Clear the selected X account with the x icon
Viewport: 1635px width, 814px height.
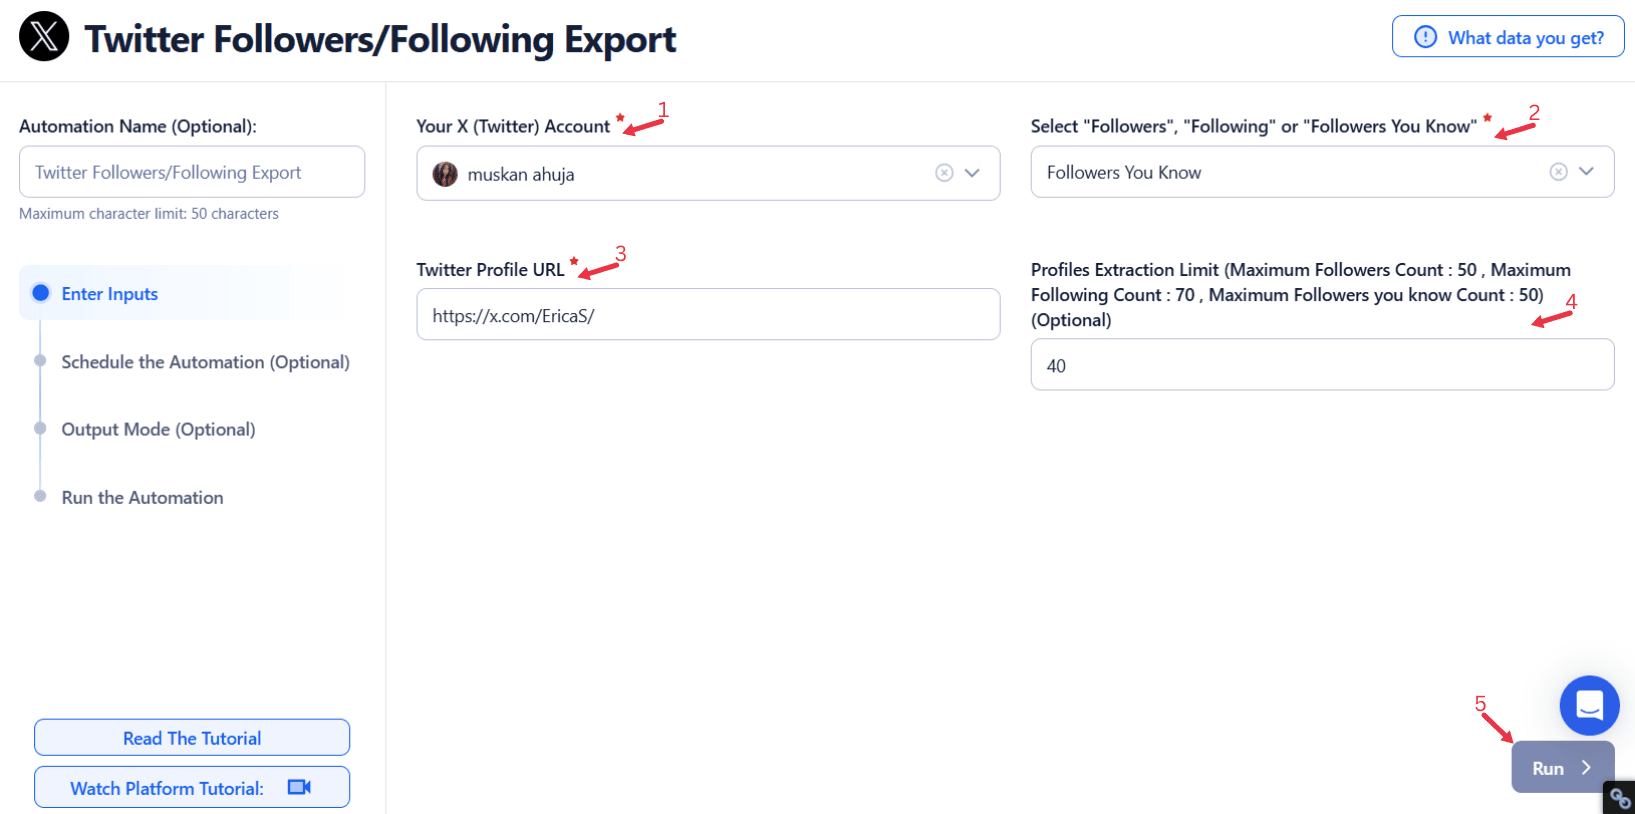[x=944, y=173]
